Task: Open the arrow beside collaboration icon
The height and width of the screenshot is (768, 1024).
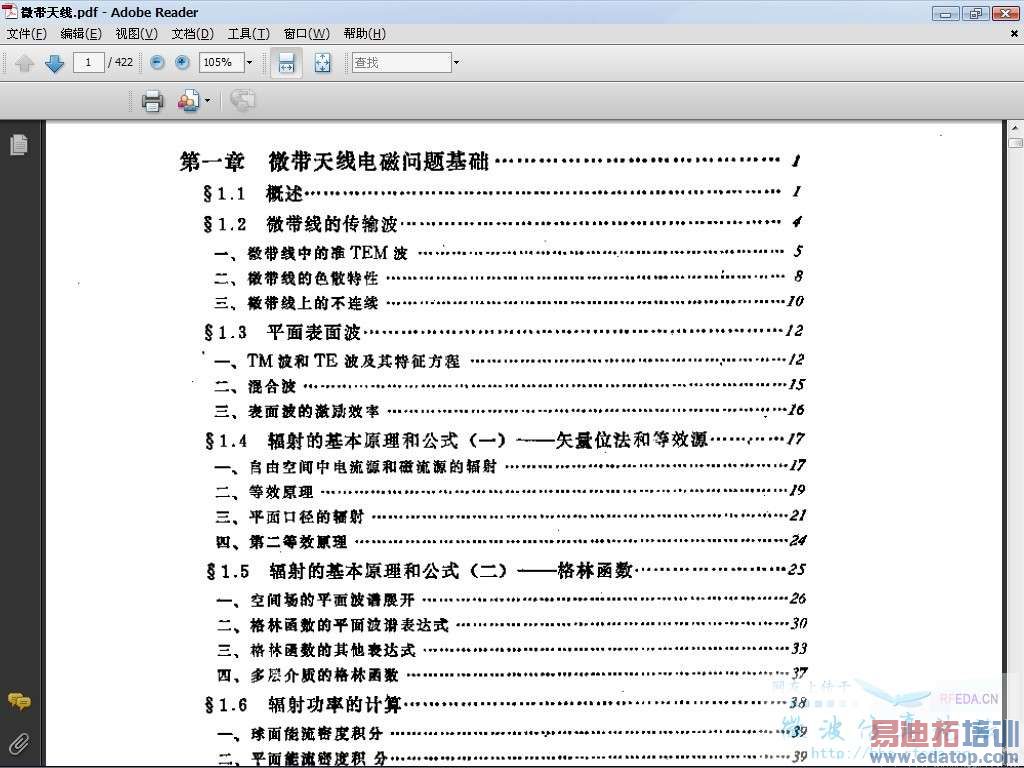Action: click(208, 101)
